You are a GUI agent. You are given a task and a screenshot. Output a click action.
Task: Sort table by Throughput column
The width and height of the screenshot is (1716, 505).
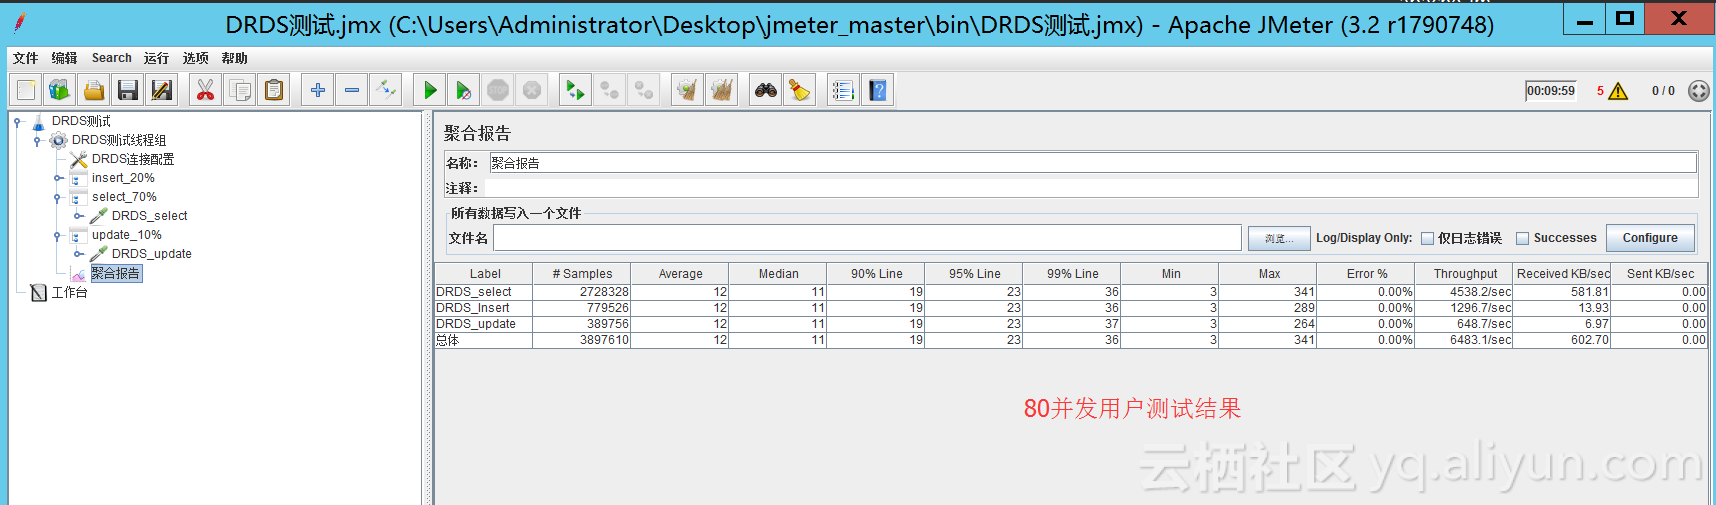coord(1465,274)
